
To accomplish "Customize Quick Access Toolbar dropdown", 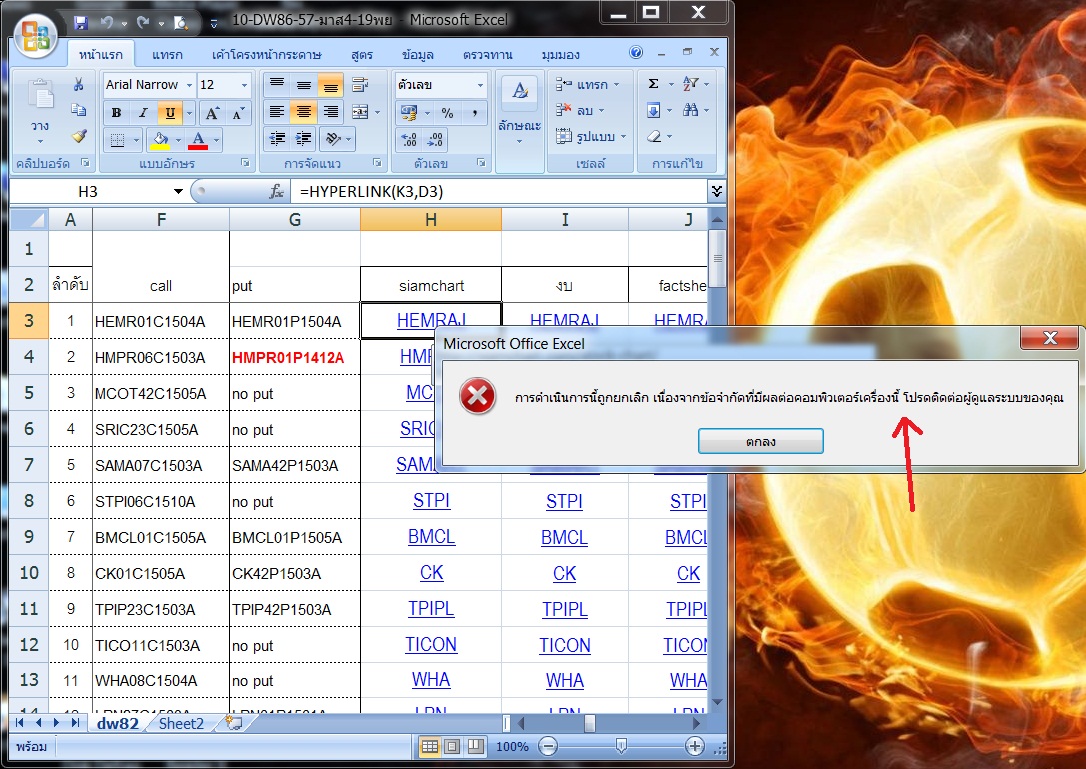I will point(213,24).
